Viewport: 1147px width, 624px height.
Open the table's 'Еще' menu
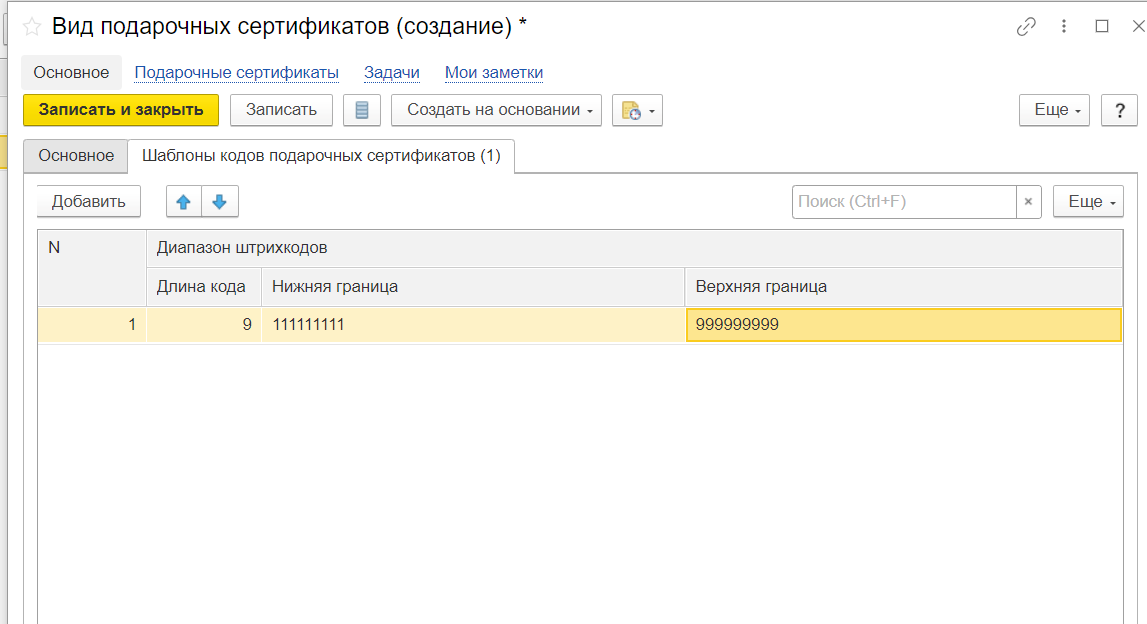1088,202
